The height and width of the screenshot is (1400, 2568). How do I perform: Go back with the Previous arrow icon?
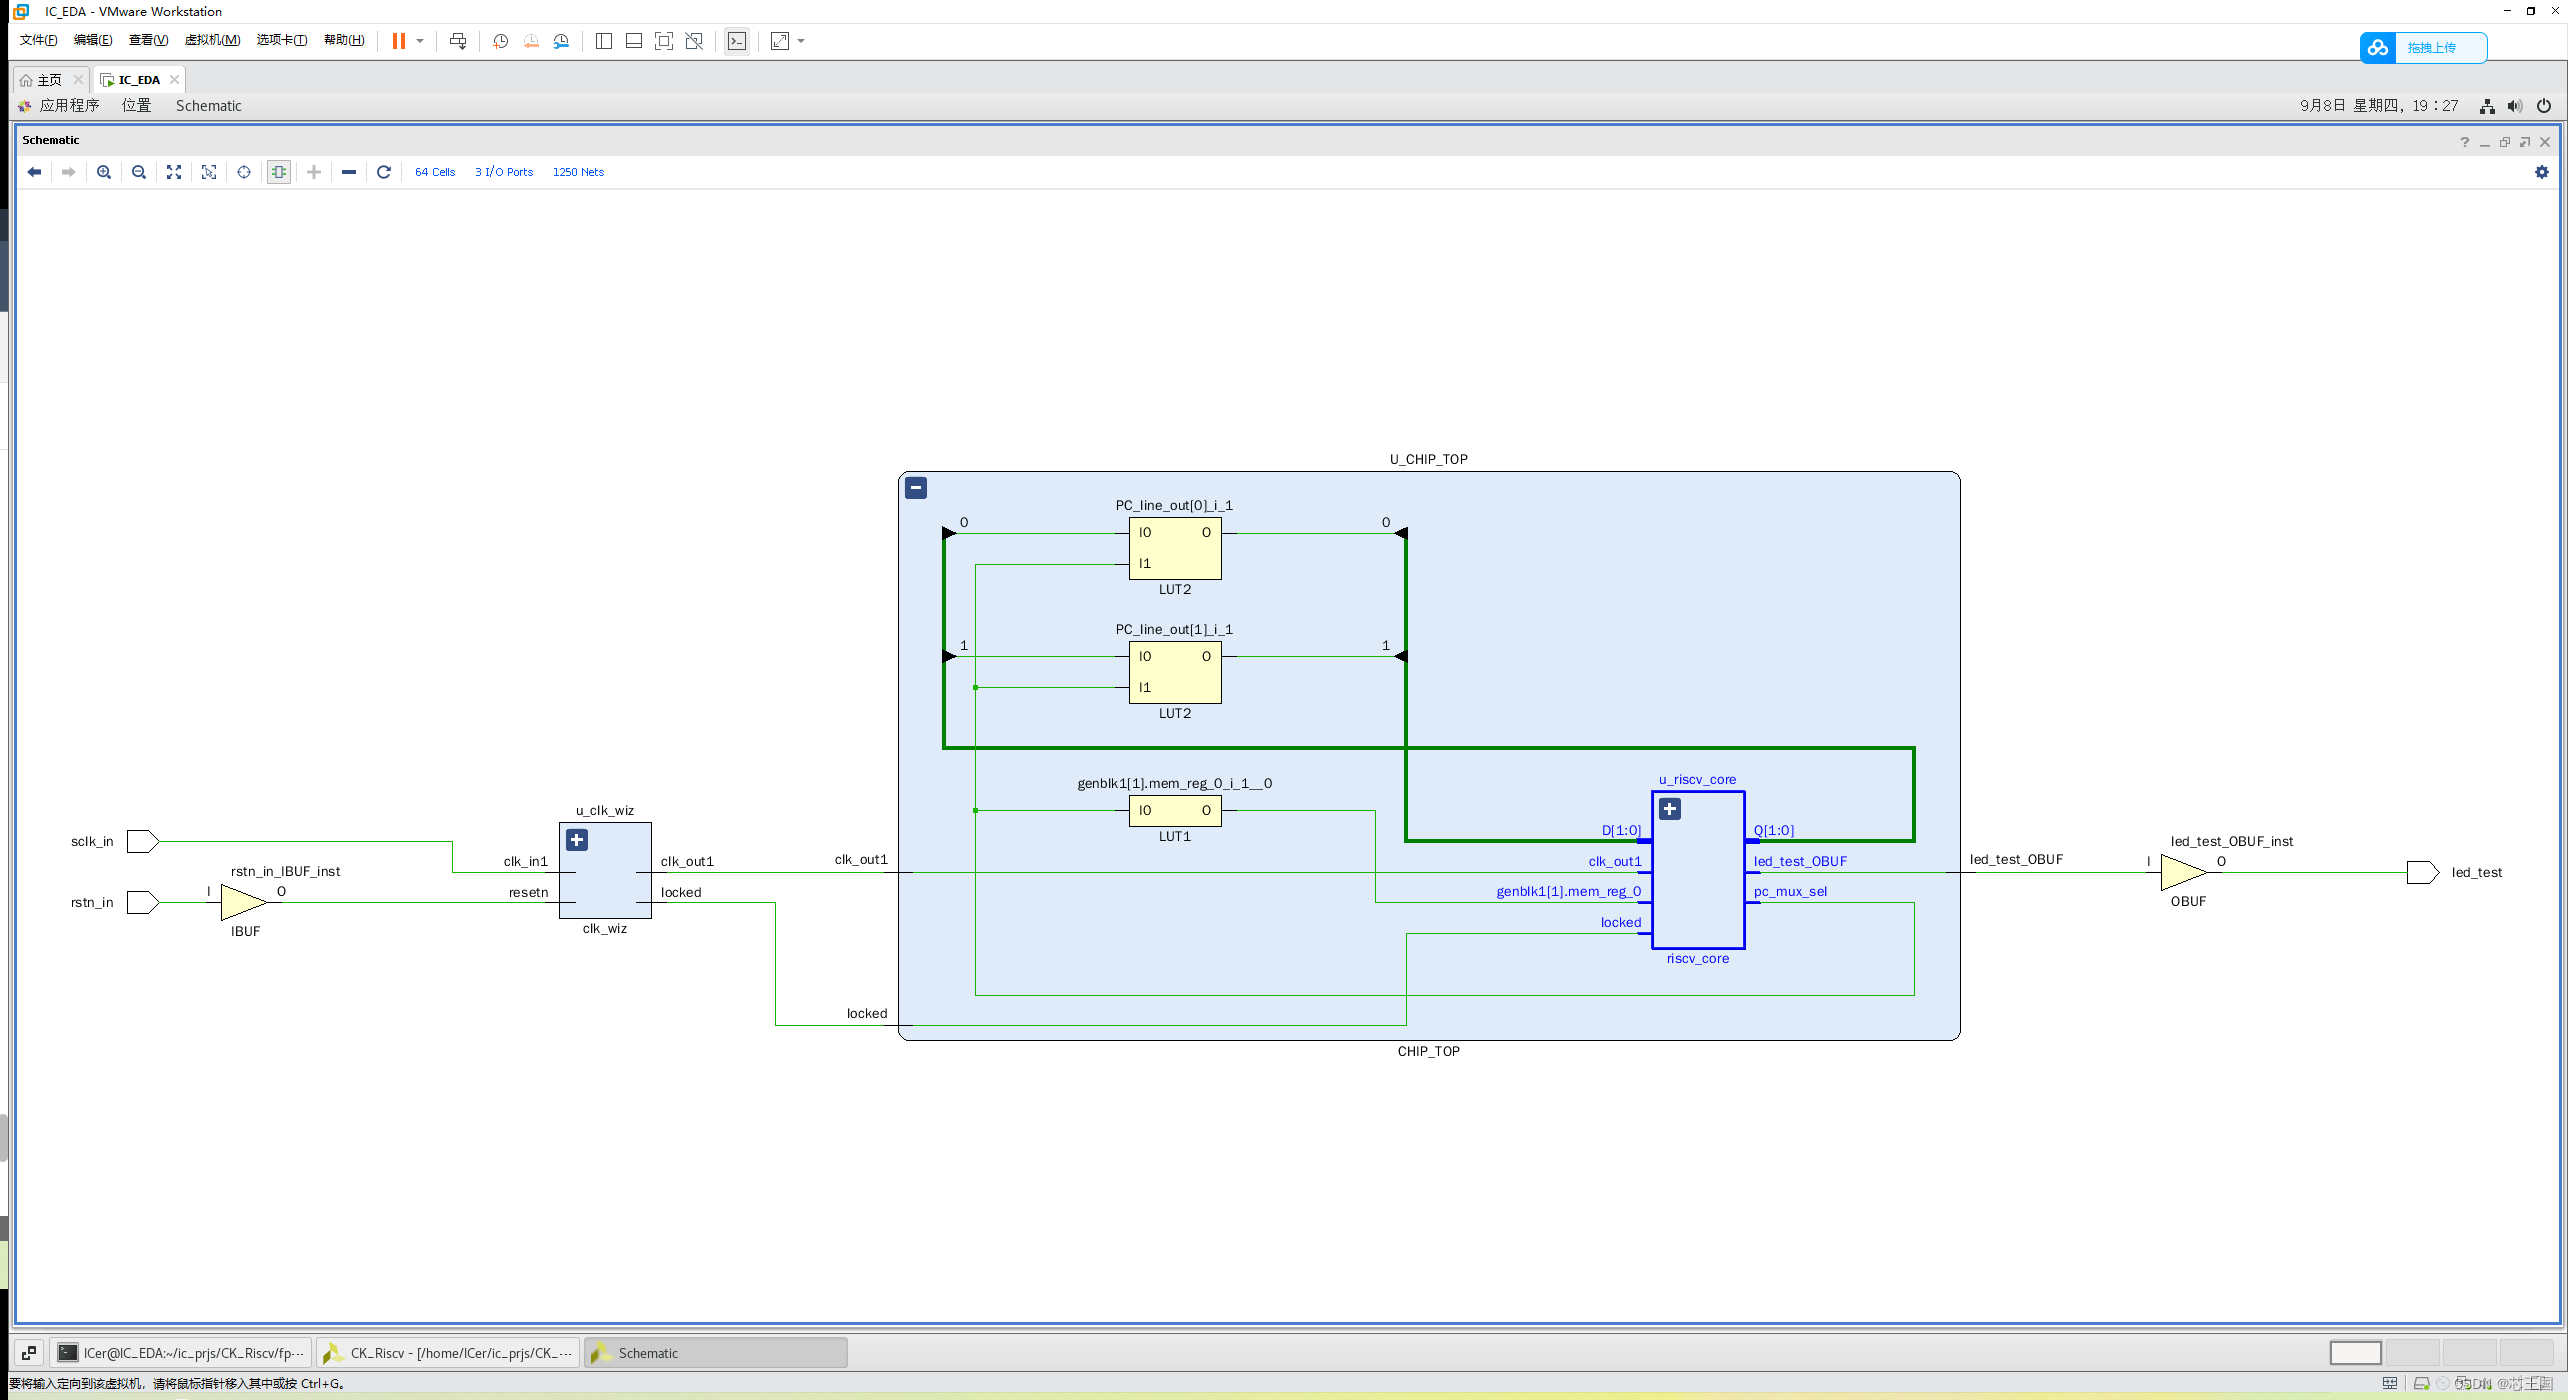34,172
